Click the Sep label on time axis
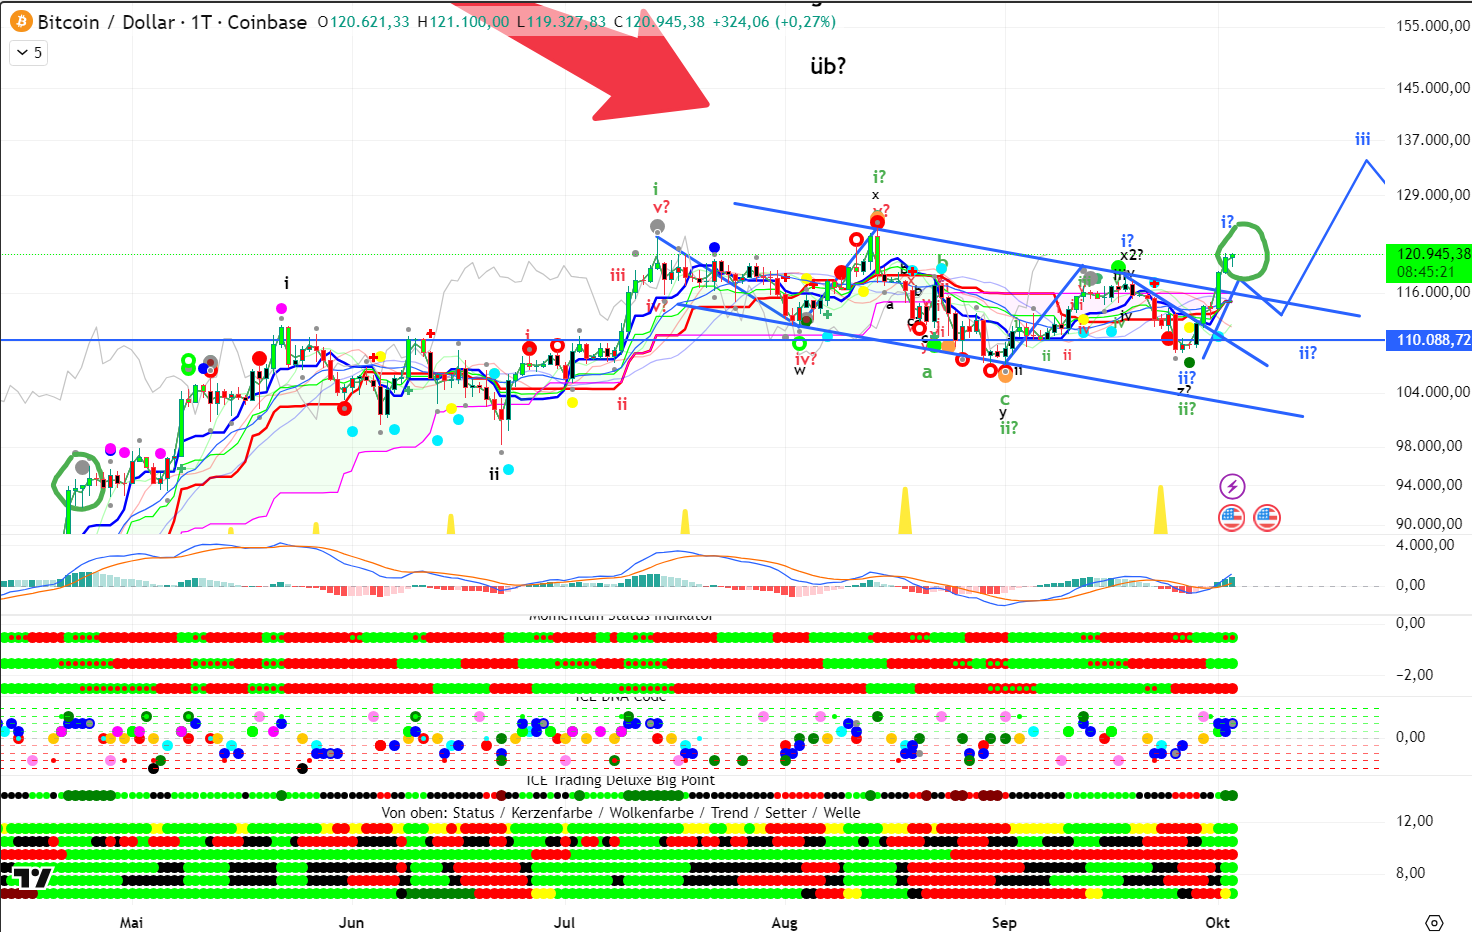The height and width of the screenshot is (932, 1472). tap(1004, 922)
